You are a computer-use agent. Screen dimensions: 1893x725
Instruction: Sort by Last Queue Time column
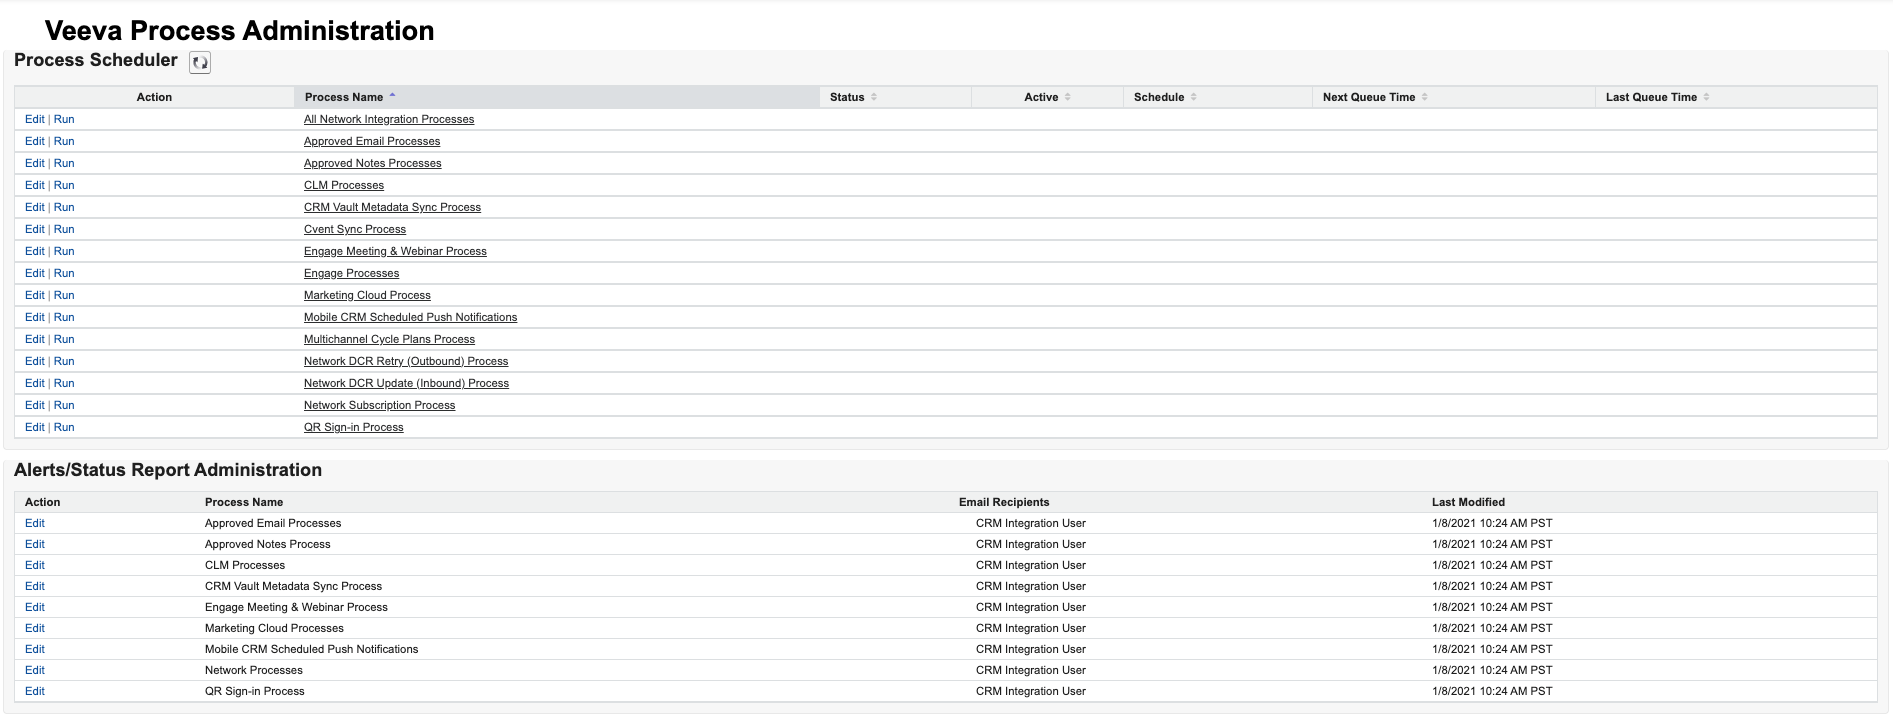(x=1706, y=97)
